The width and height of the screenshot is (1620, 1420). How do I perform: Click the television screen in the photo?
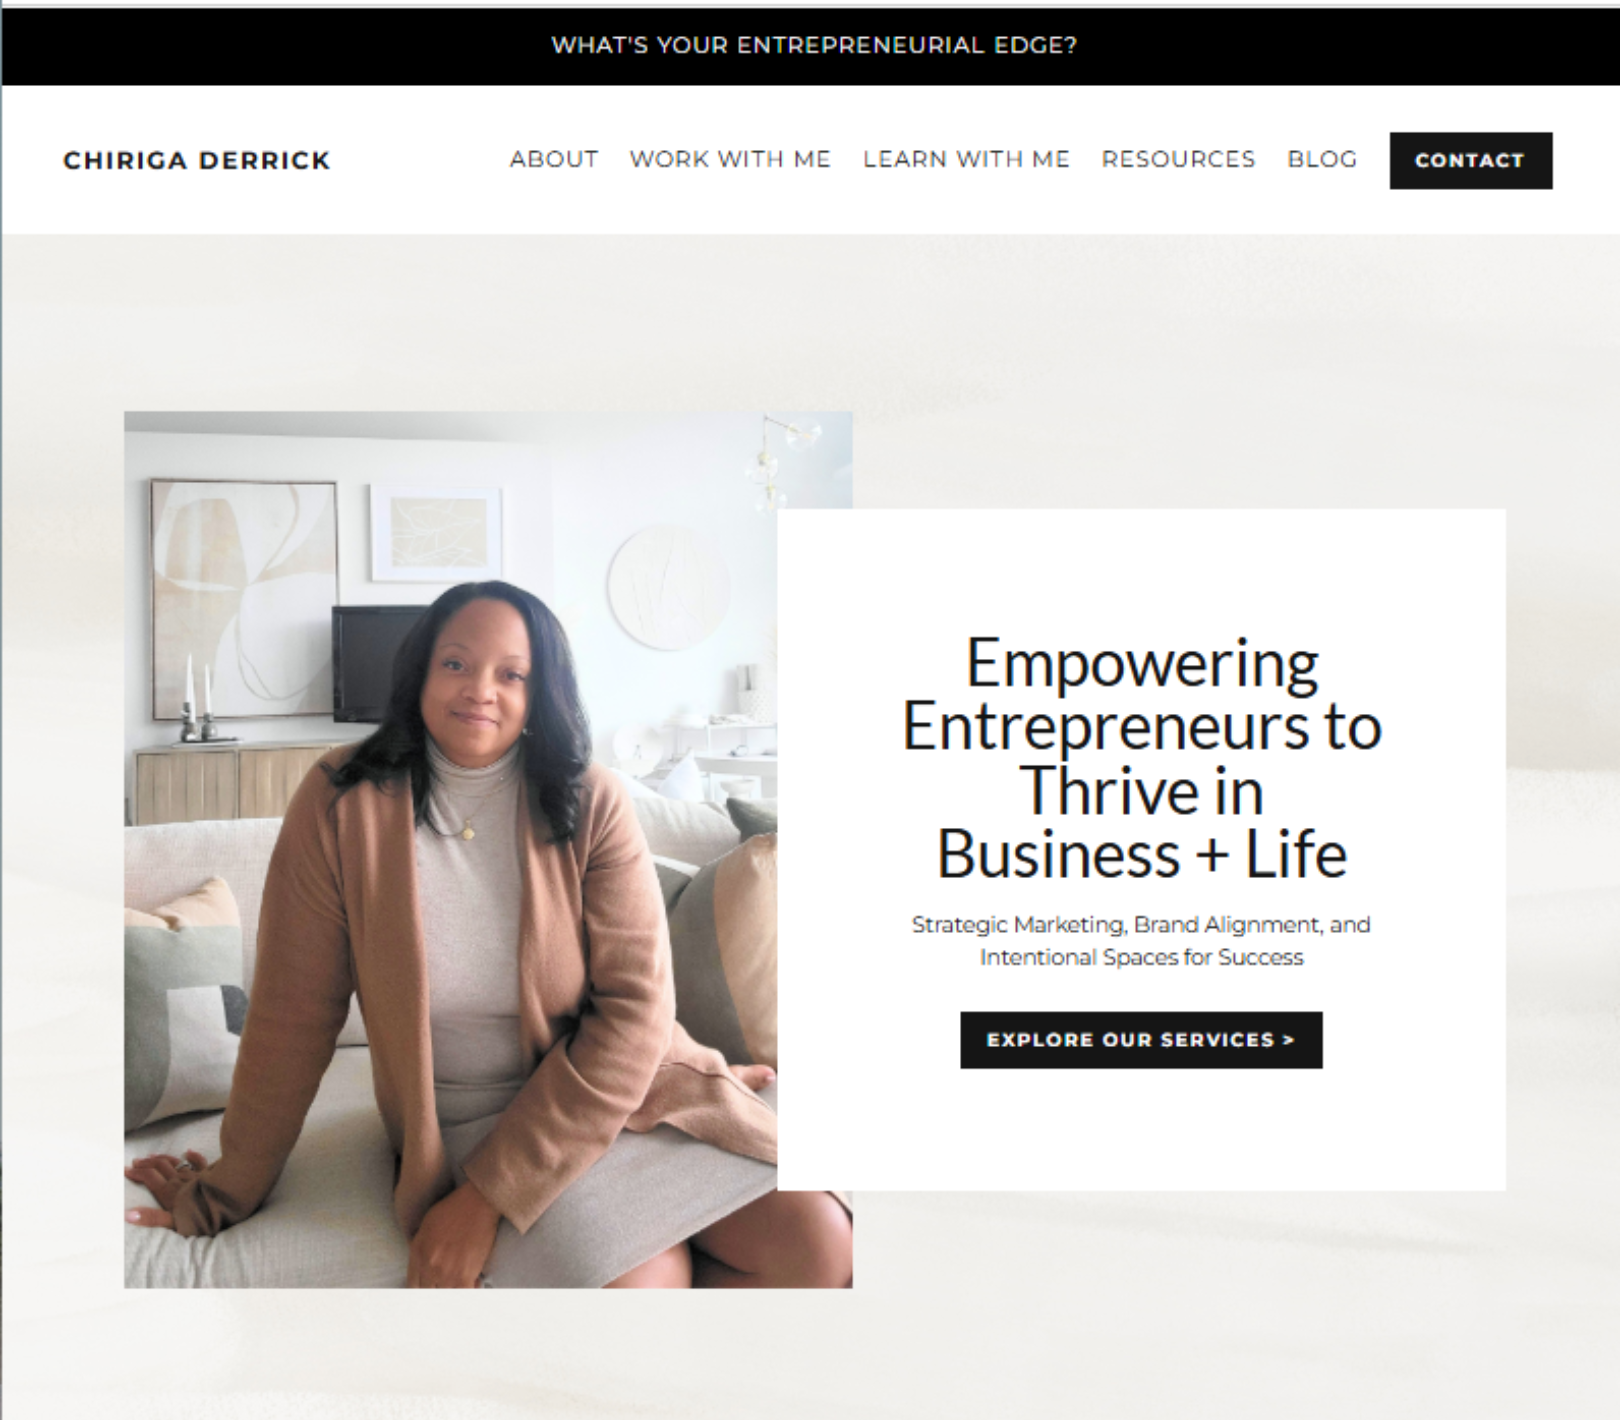pyautogui.click(x=375, y=662)
